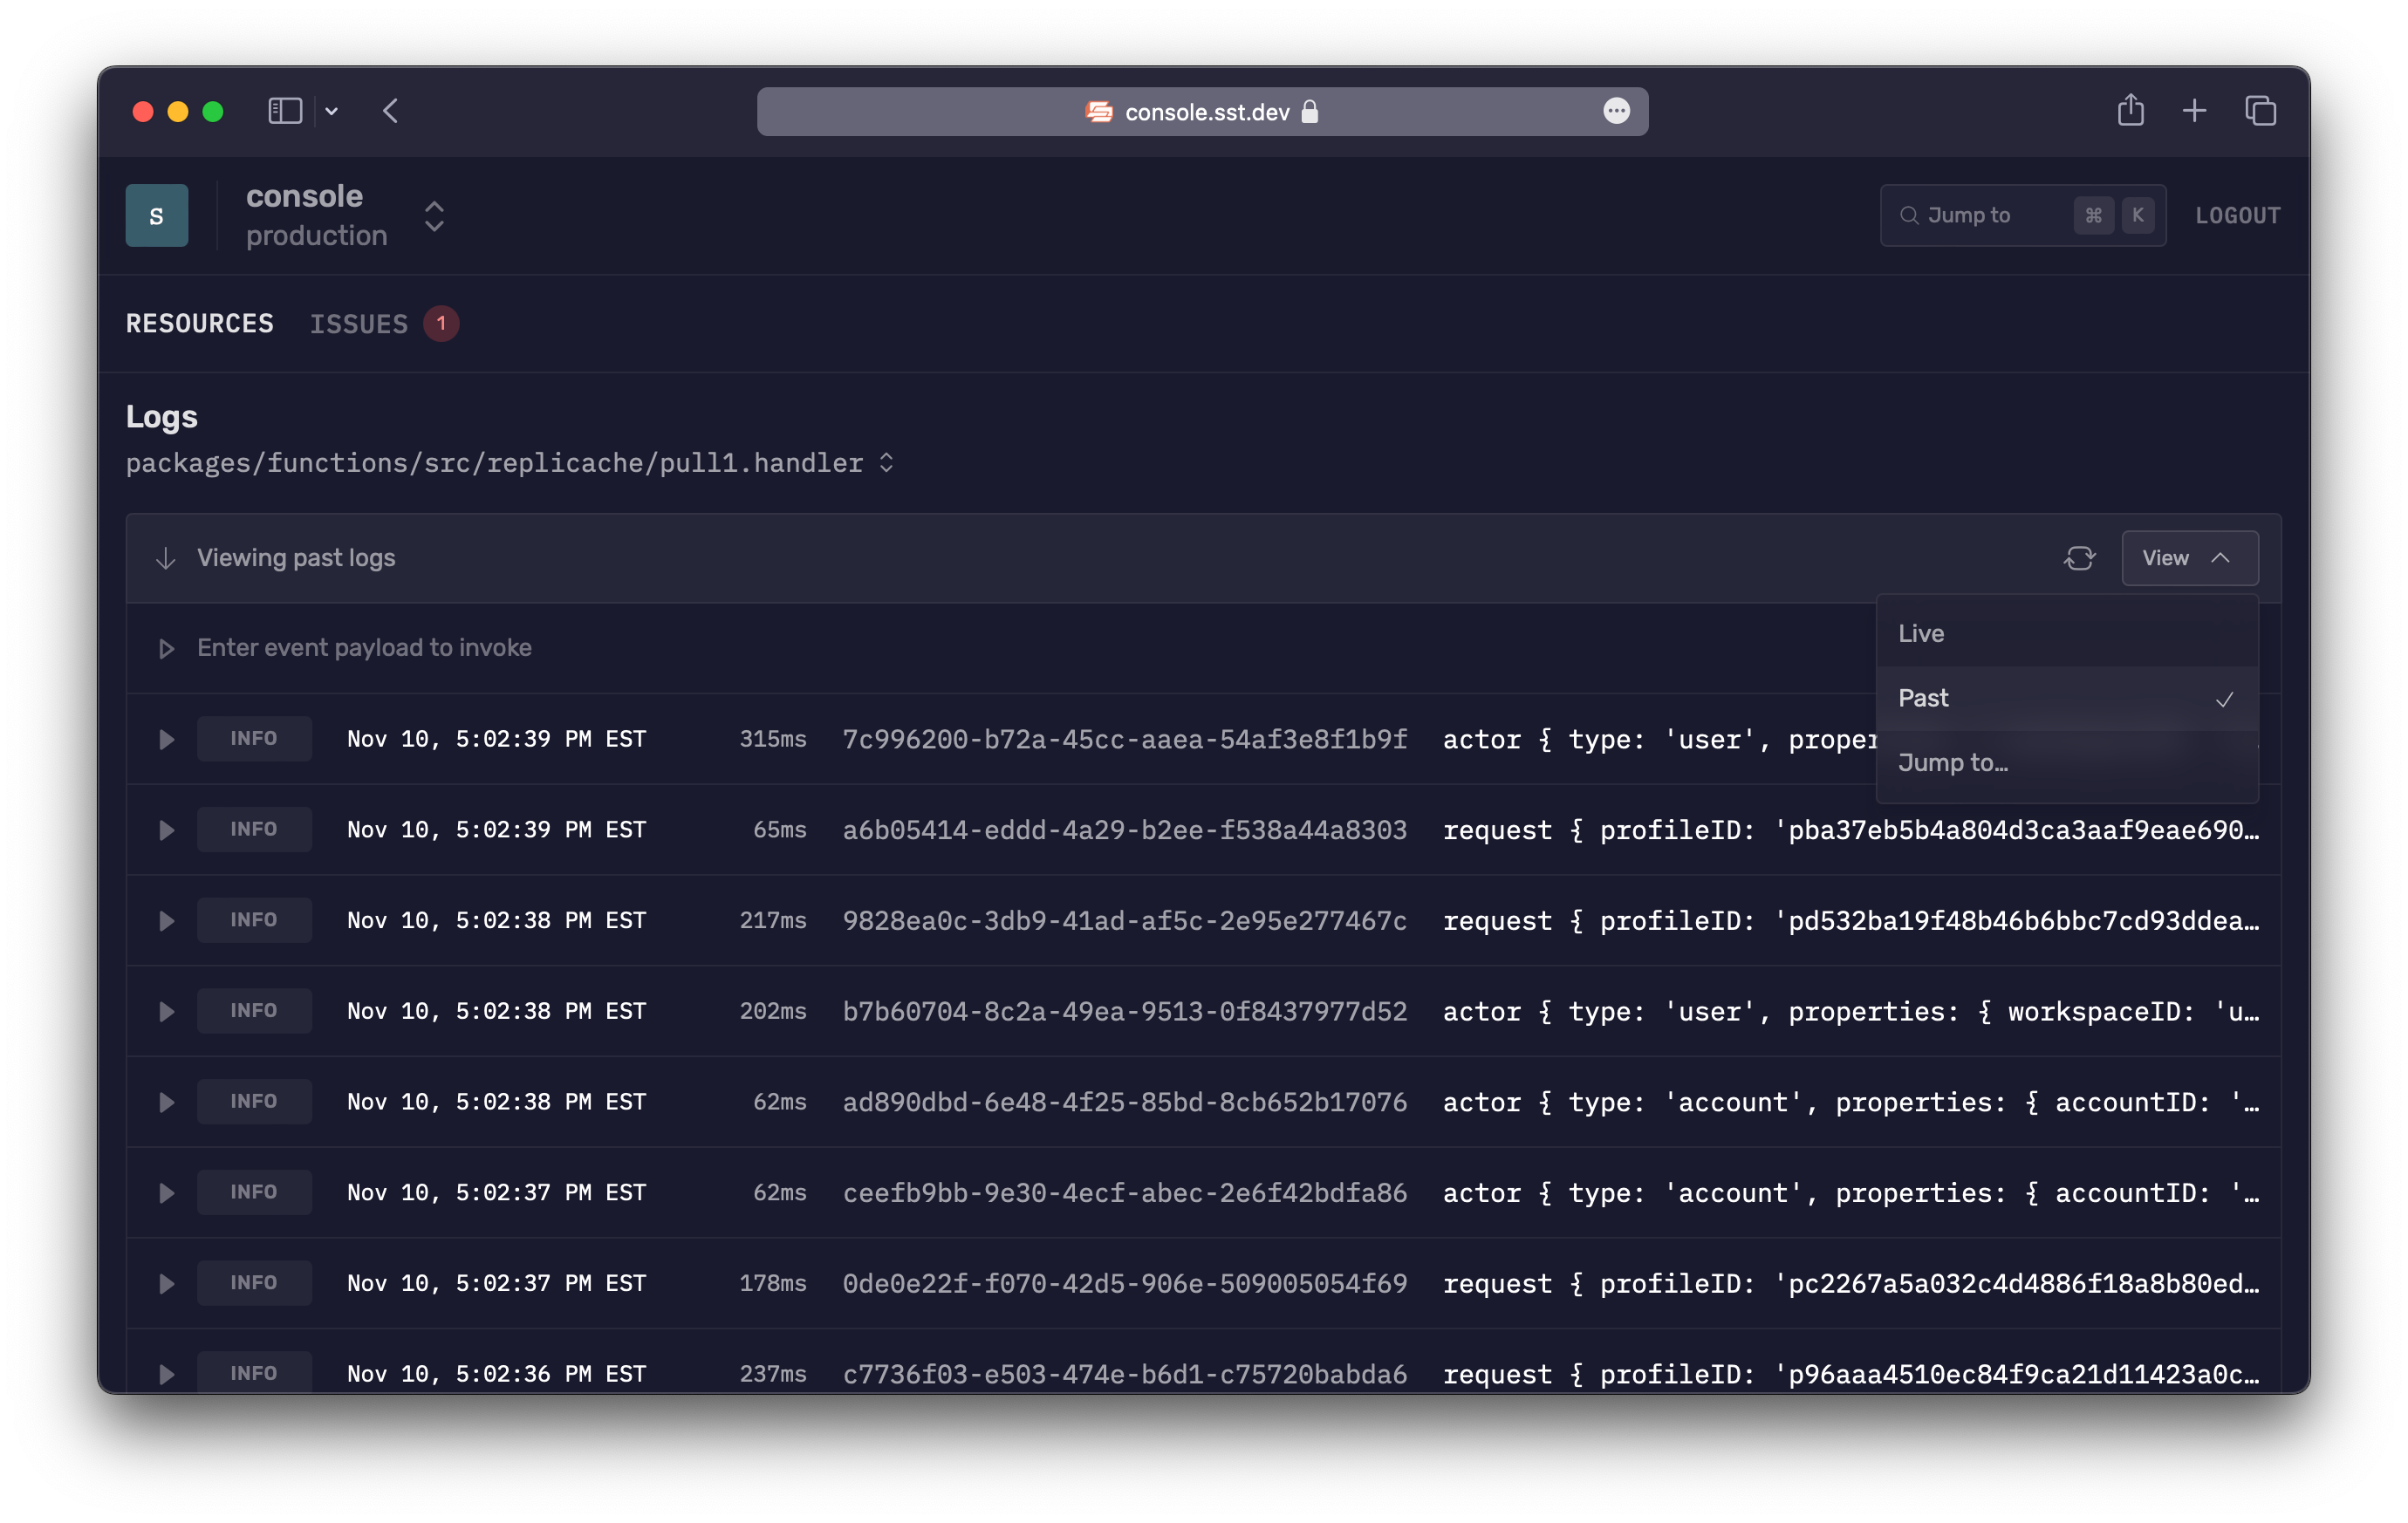Show the tab overview icon
This screenshot has width=2408, height=1523.
click(2260, 110)
